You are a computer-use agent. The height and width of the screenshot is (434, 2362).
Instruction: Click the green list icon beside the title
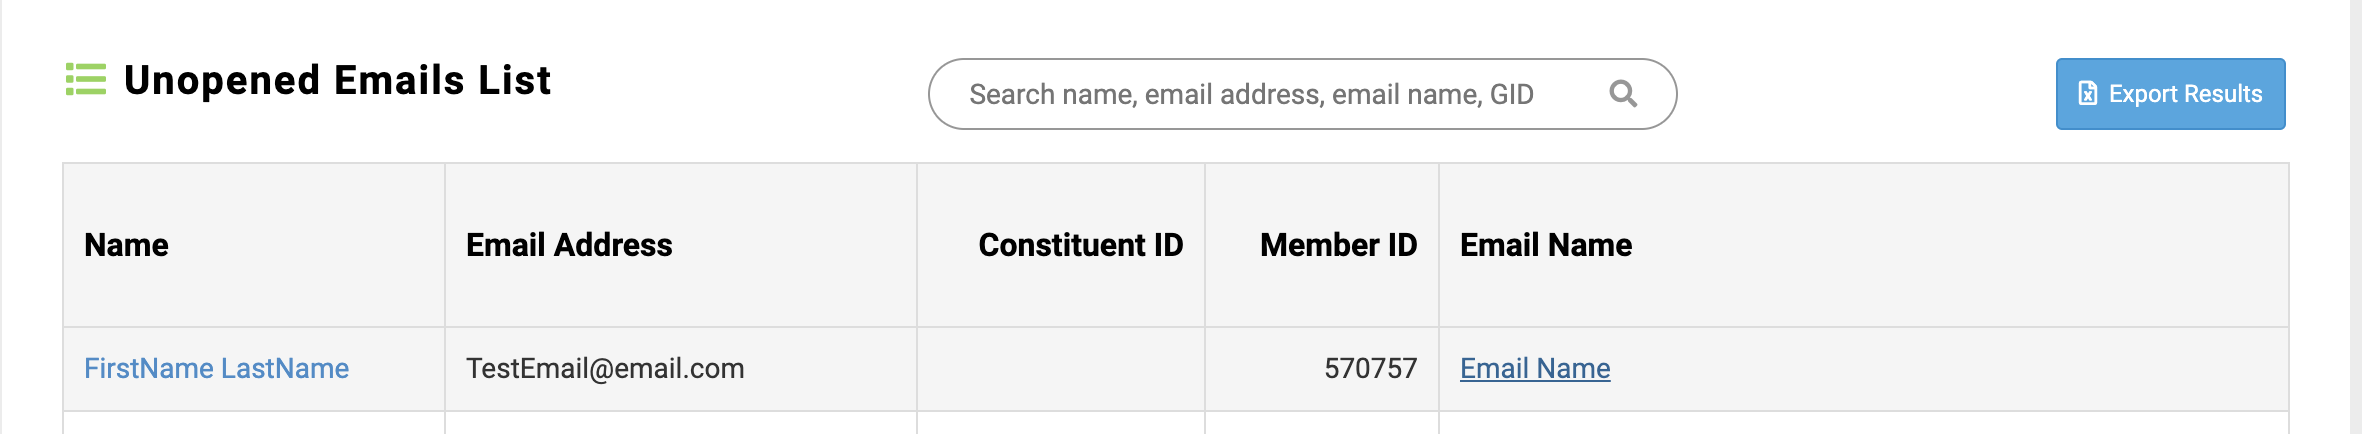click(x=86, y=79)
